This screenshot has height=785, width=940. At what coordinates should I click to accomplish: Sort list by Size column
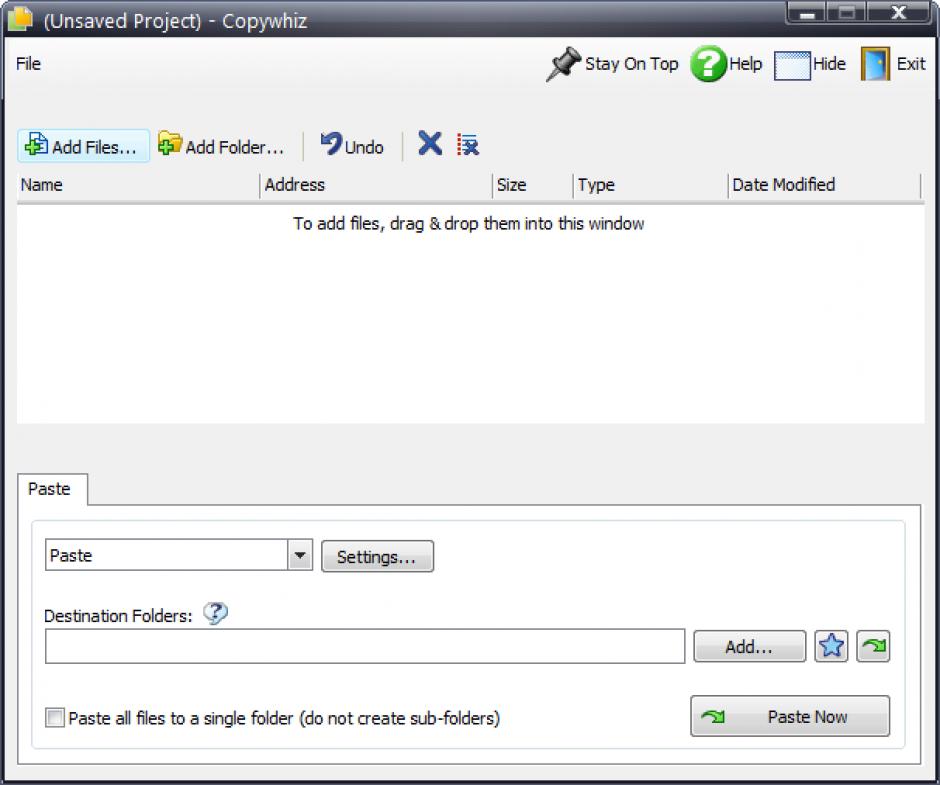point(532,185)
